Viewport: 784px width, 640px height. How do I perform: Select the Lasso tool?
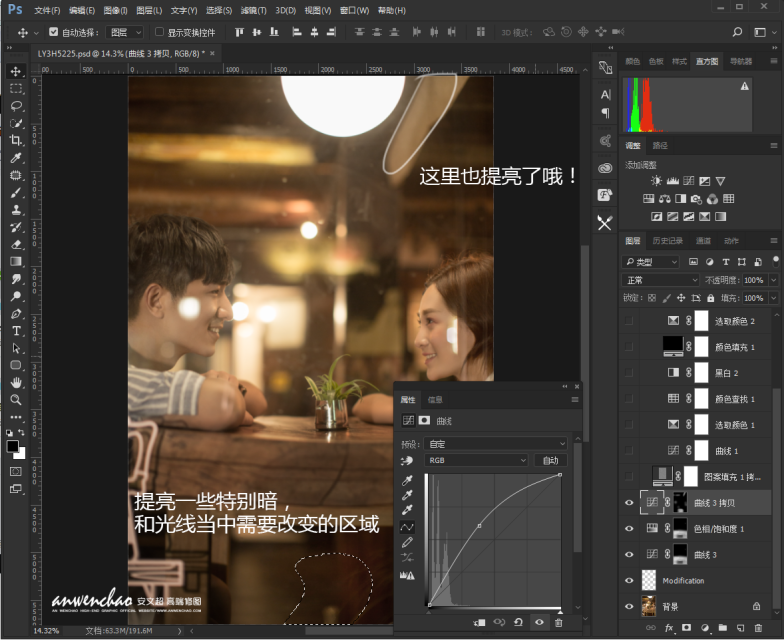(16, 106)
